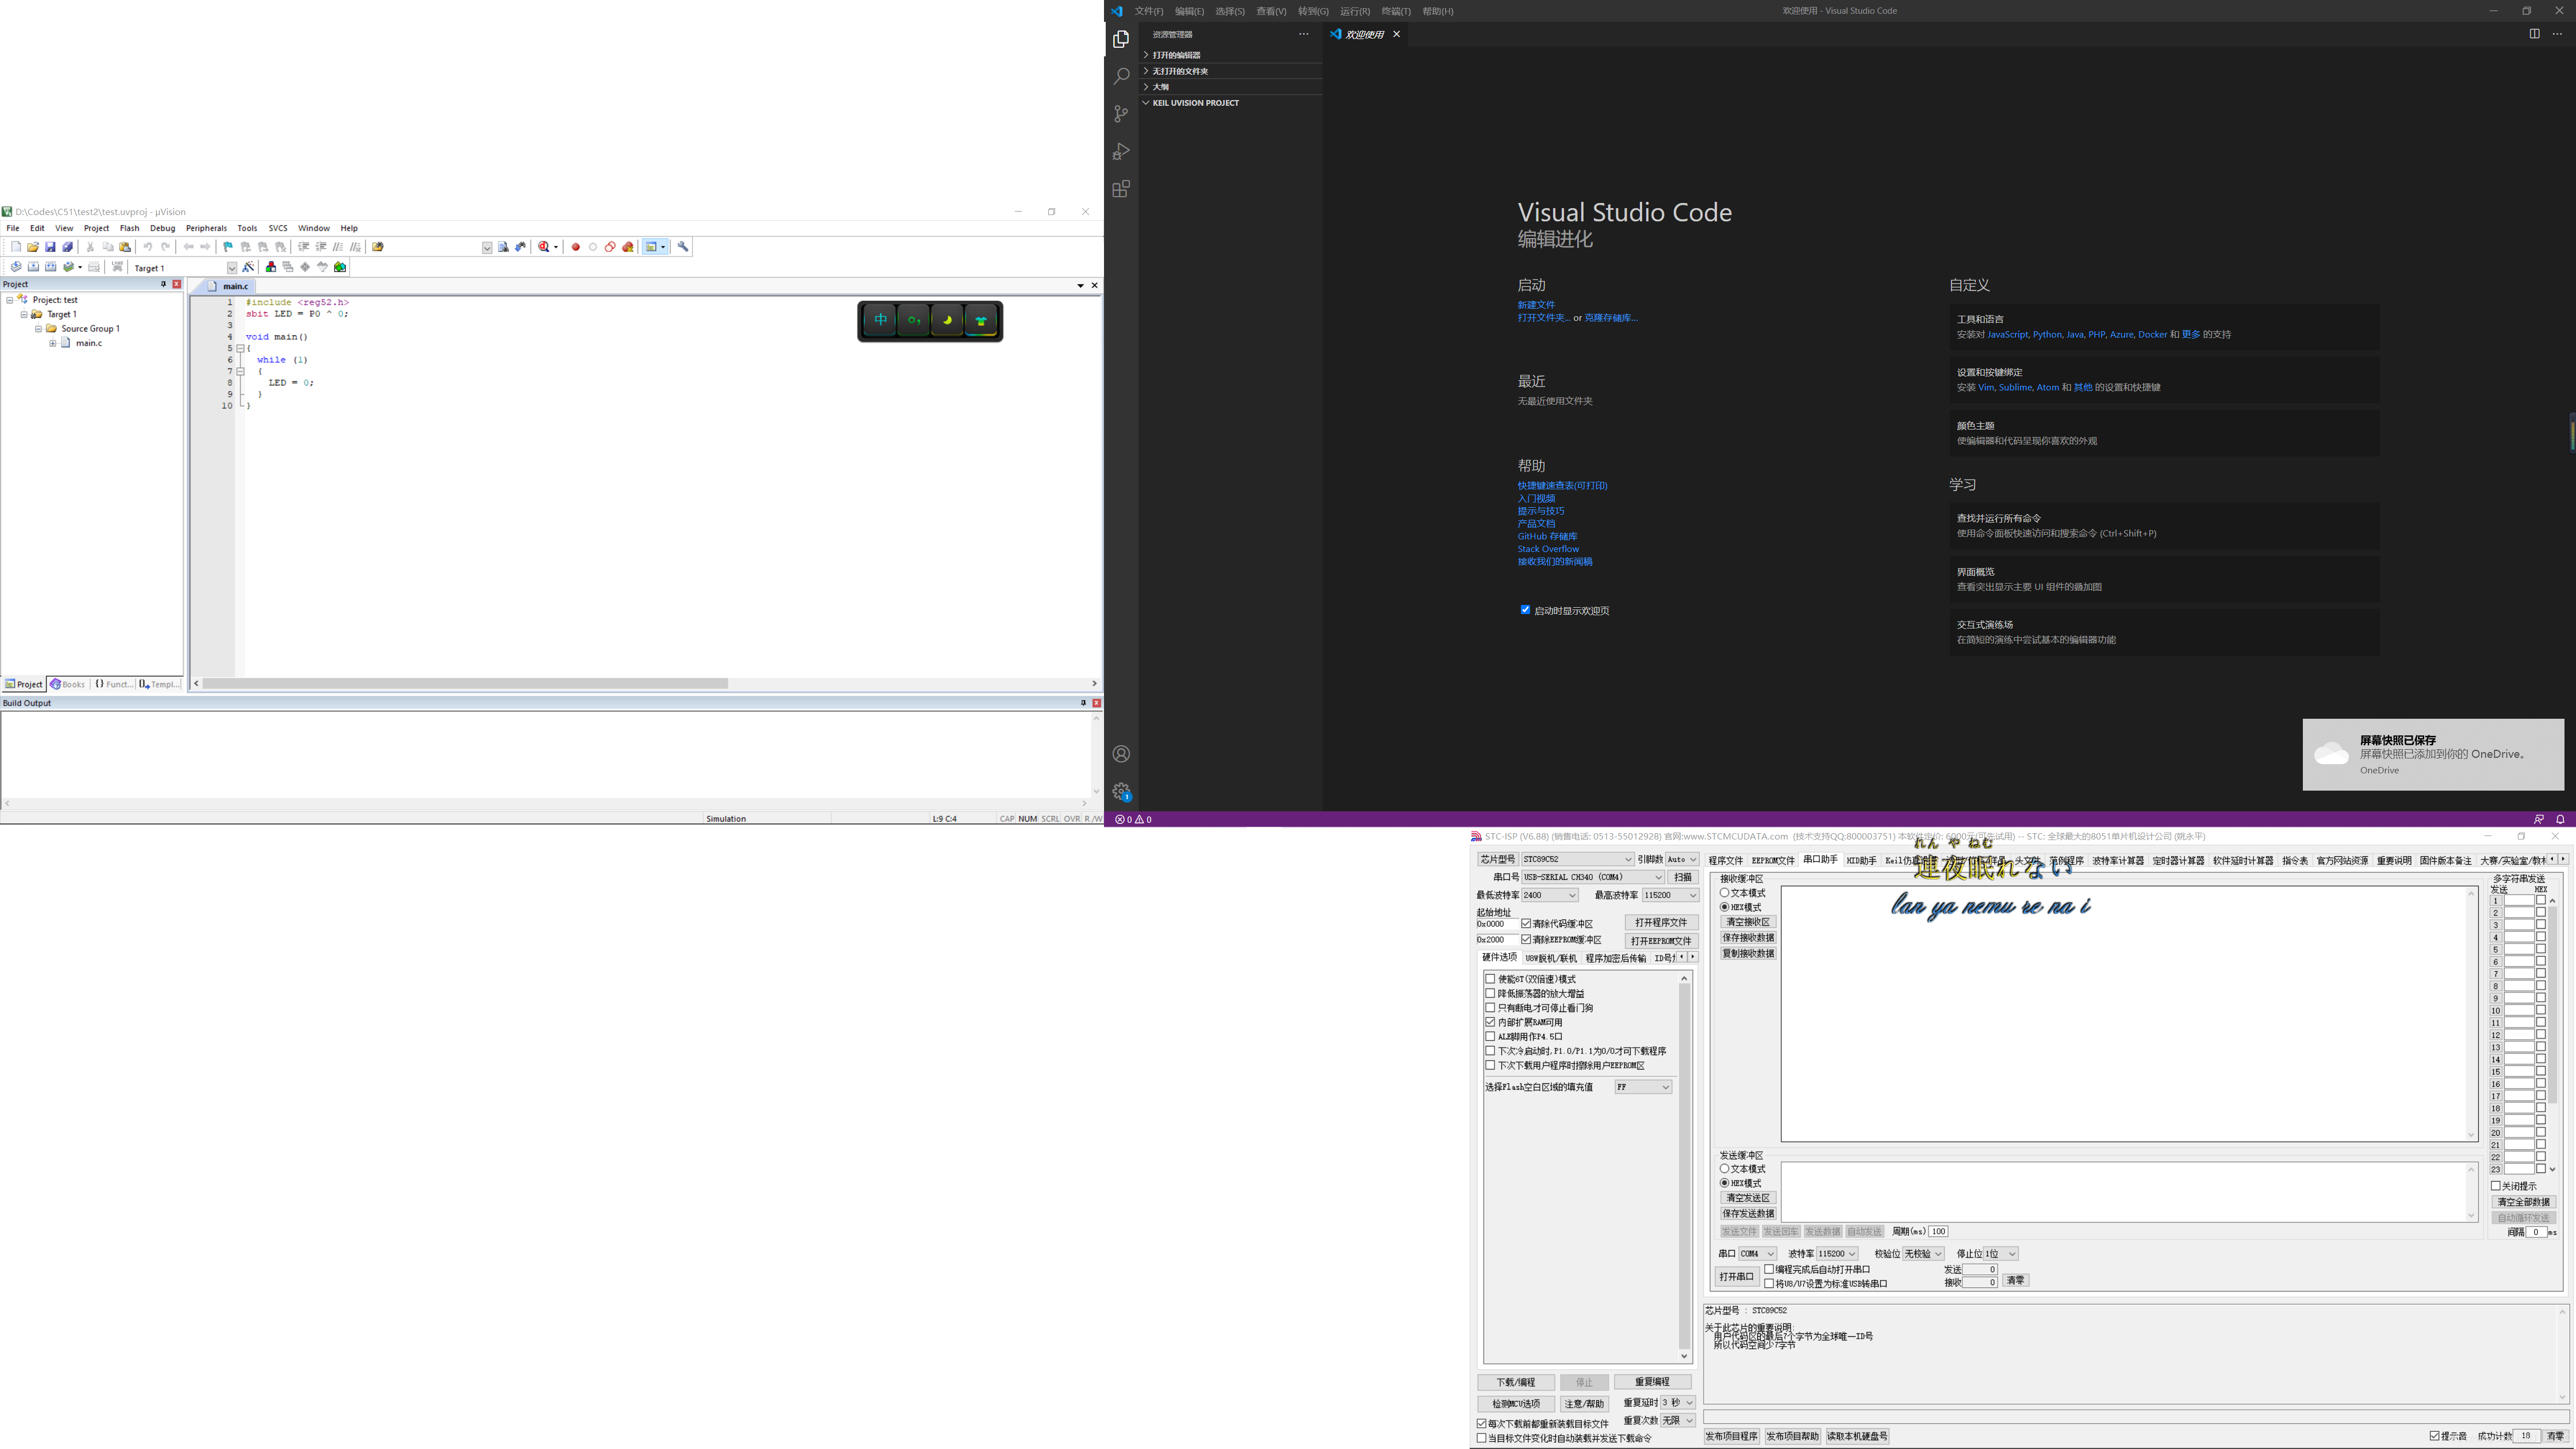Open VS Code Explorer sidebar icon
2576x1449 pixels.
[1121, 39]
